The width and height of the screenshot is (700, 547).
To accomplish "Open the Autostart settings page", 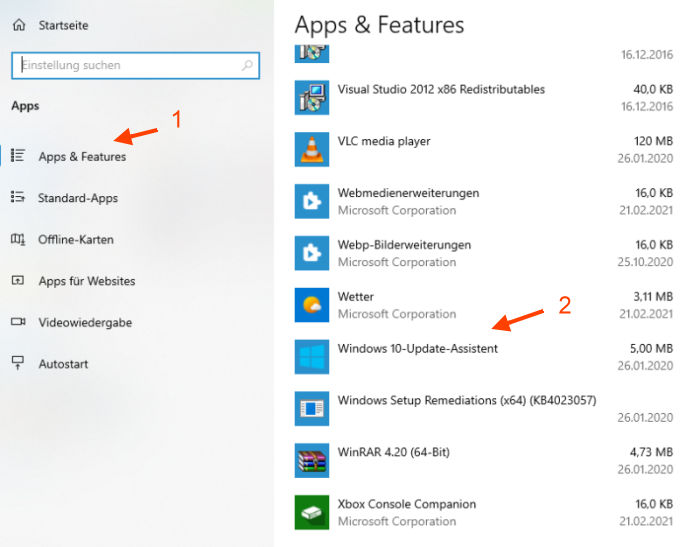I will pyautogui.click(x=63, y=364).
